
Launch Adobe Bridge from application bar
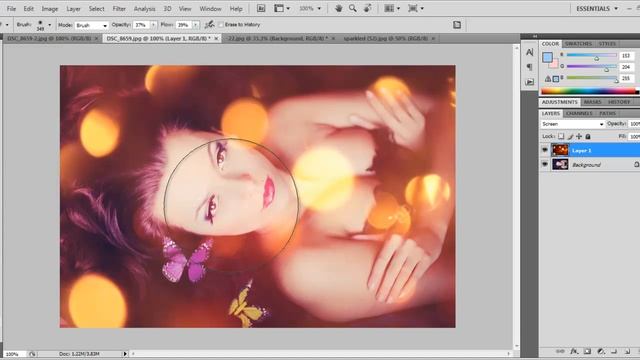pyautogui.click(x=261, y=8)
